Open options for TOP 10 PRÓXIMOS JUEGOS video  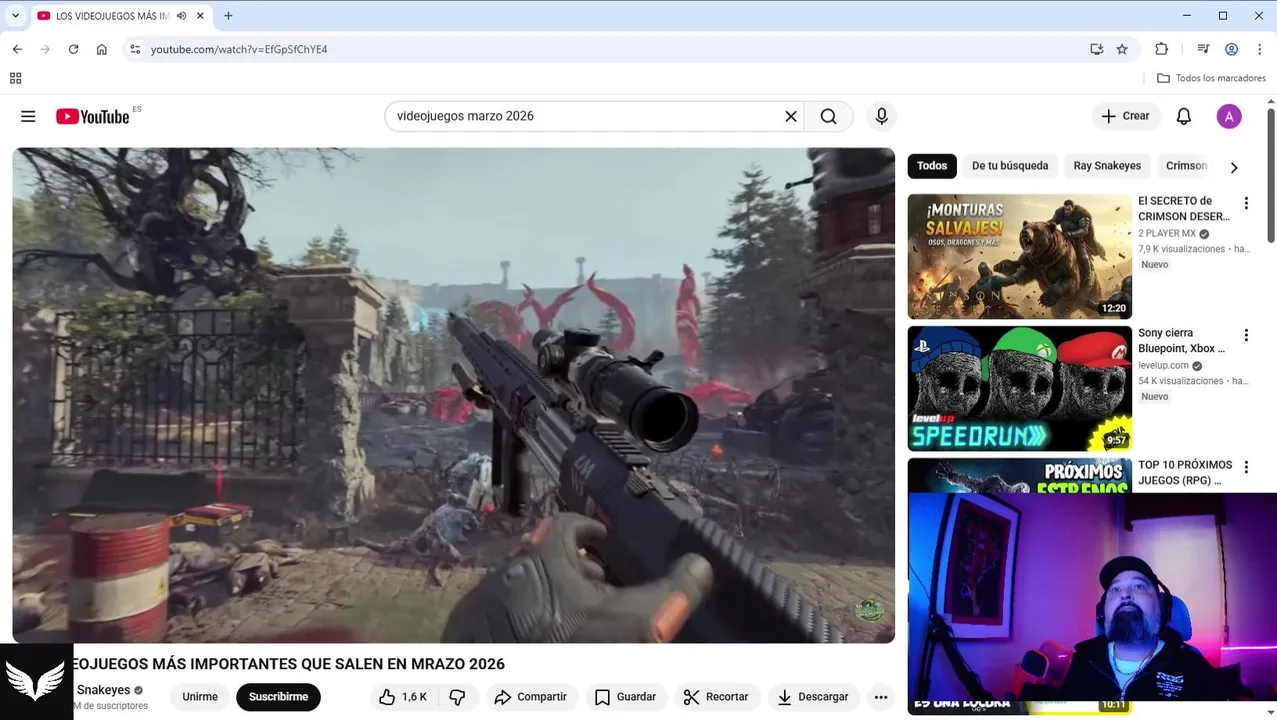tap(1246, 467)
